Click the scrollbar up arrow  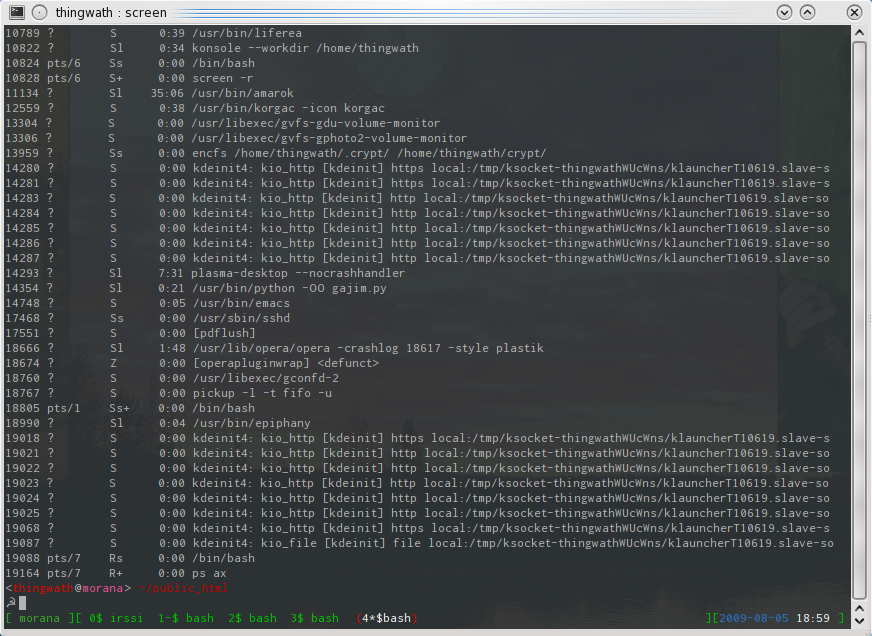pos(859,33)
